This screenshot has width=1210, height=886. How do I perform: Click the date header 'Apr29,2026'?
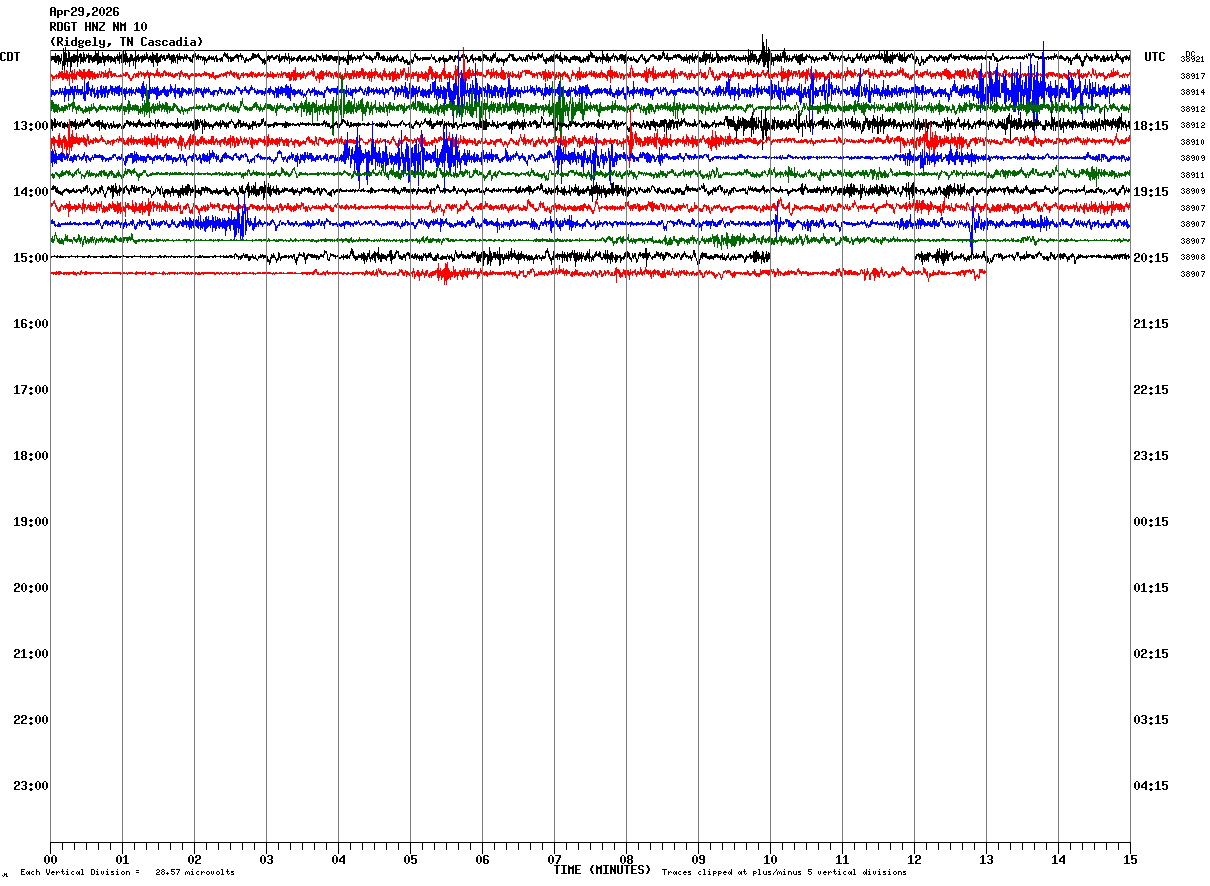click(84, 12)
